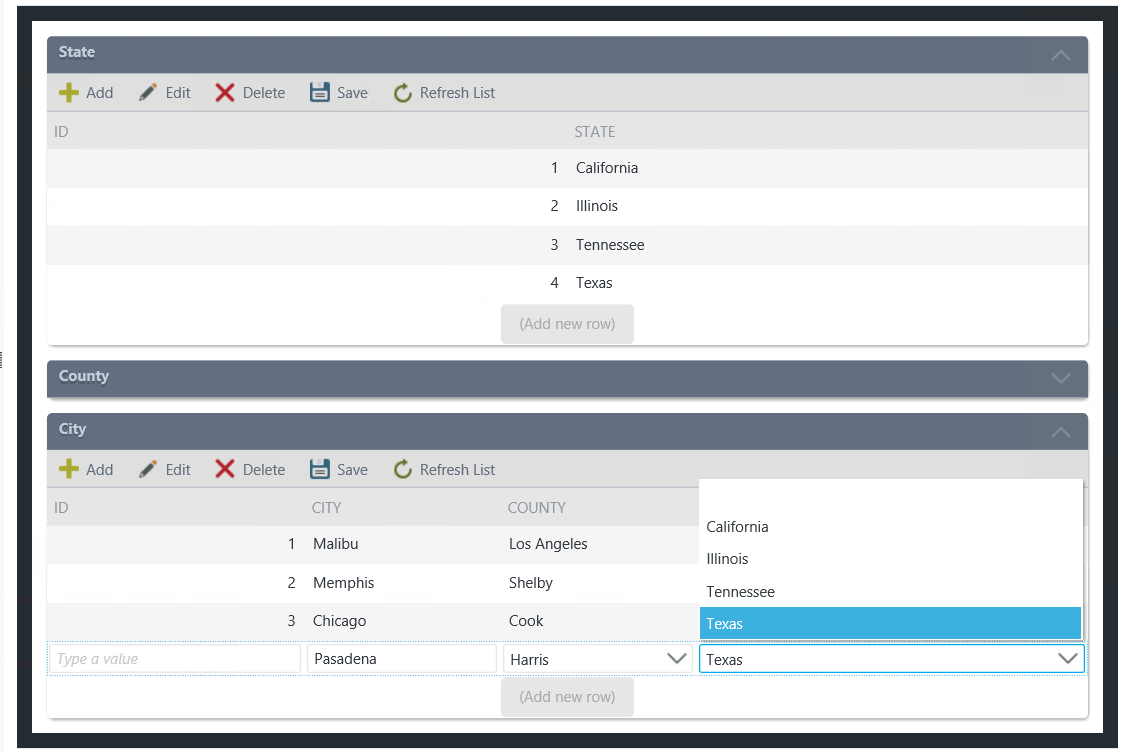Click the Edit label in State toolbar
1121x753 pixels.
click(178, 93)
